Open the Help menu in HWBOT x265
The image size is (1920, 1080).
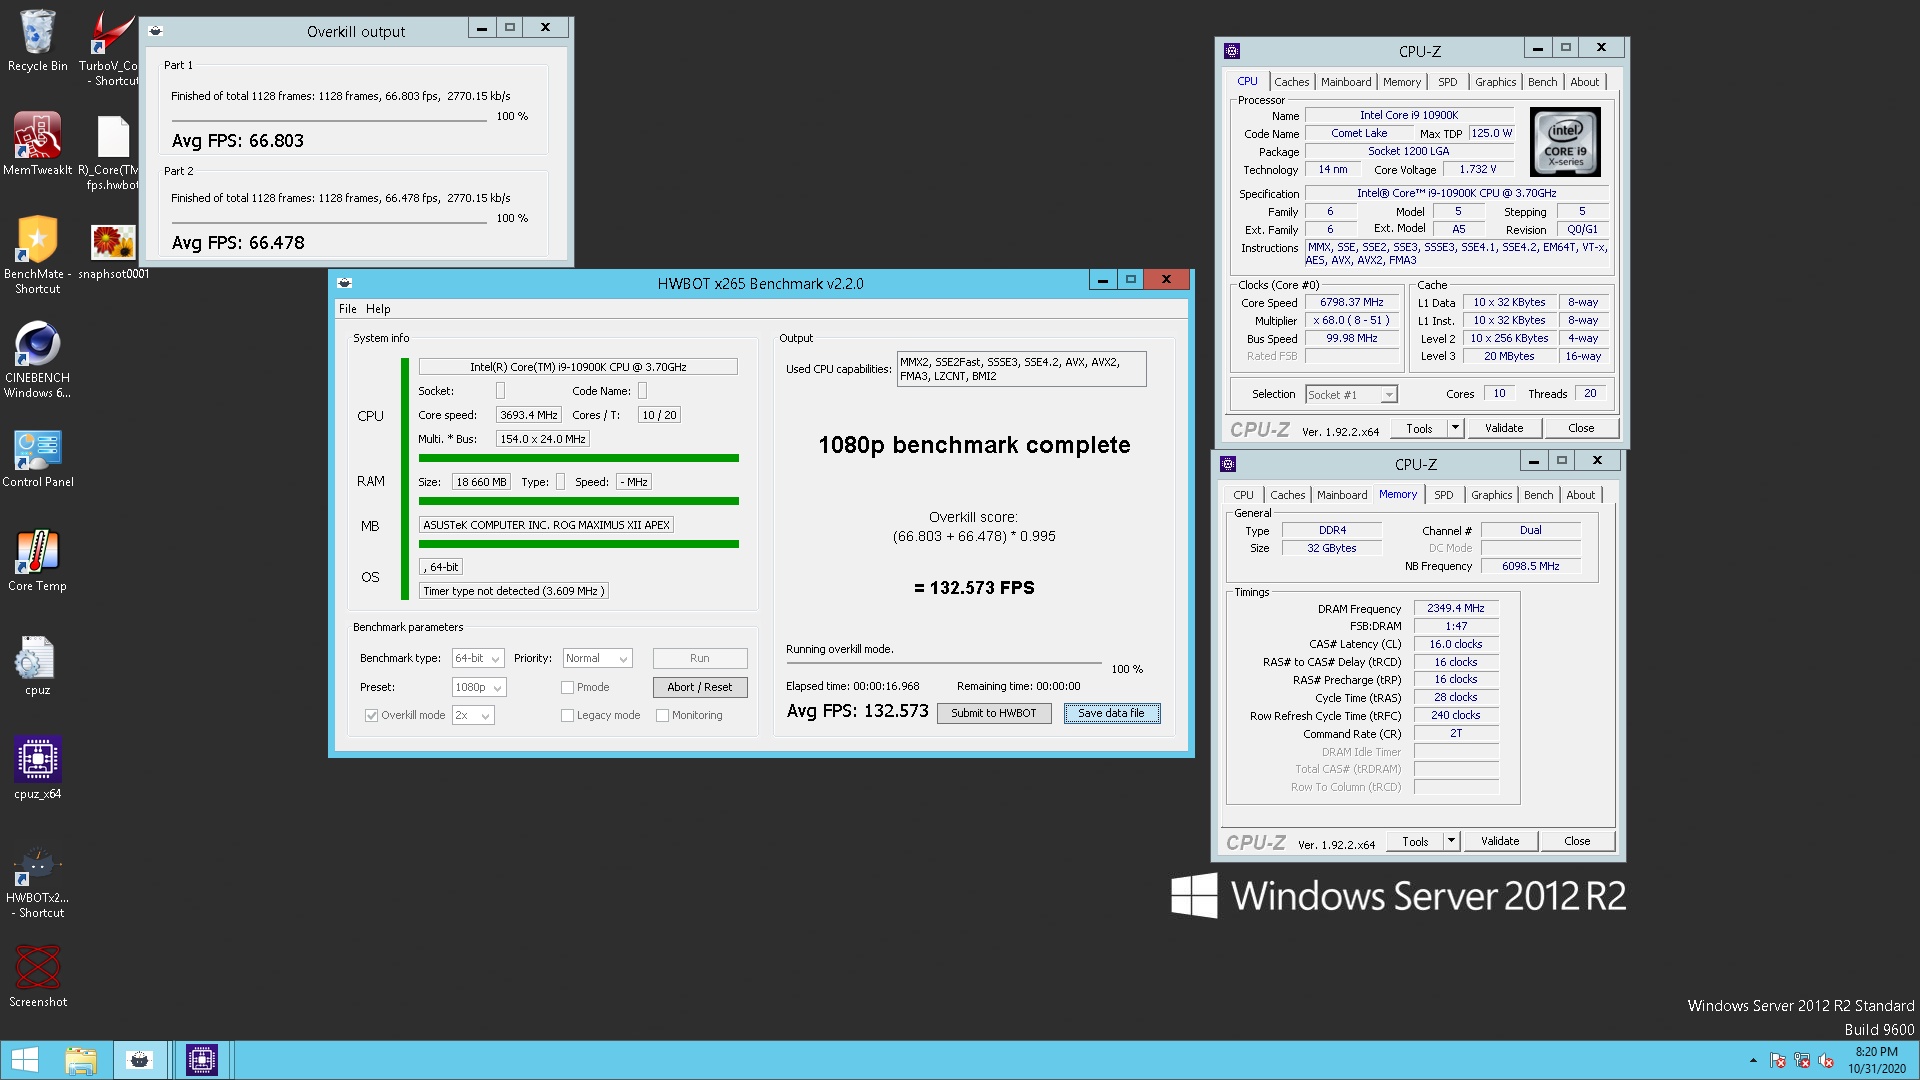(x=378, y=309)
